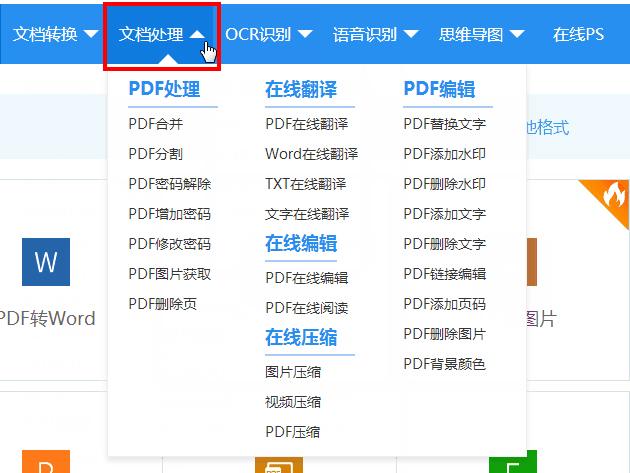The image size is (630, 473).
Task: Click PDF在线编辑 under 在线编辑
Action: 307,278
